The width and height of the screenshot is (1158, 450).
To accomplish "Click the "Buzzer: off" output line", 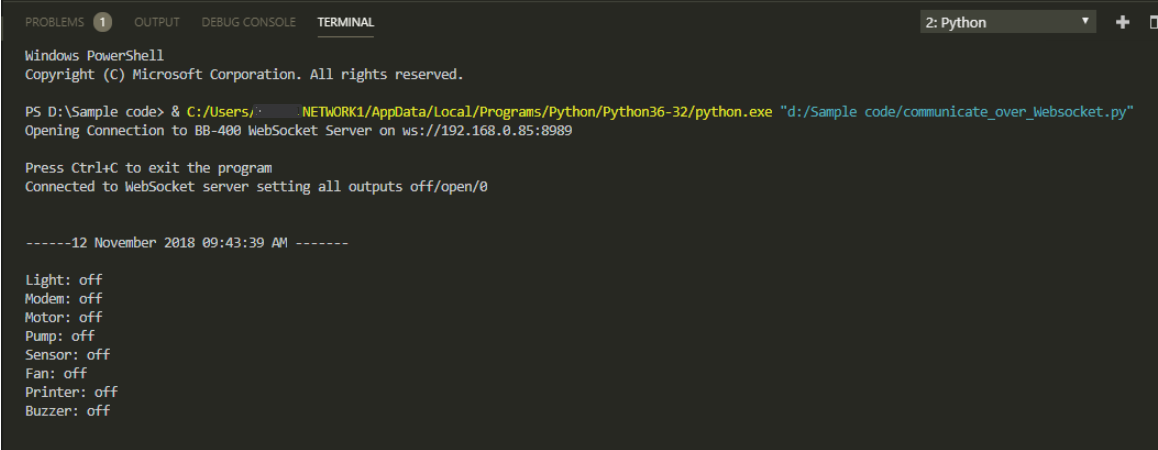I will pyautogui.click(x=68, y=411).
